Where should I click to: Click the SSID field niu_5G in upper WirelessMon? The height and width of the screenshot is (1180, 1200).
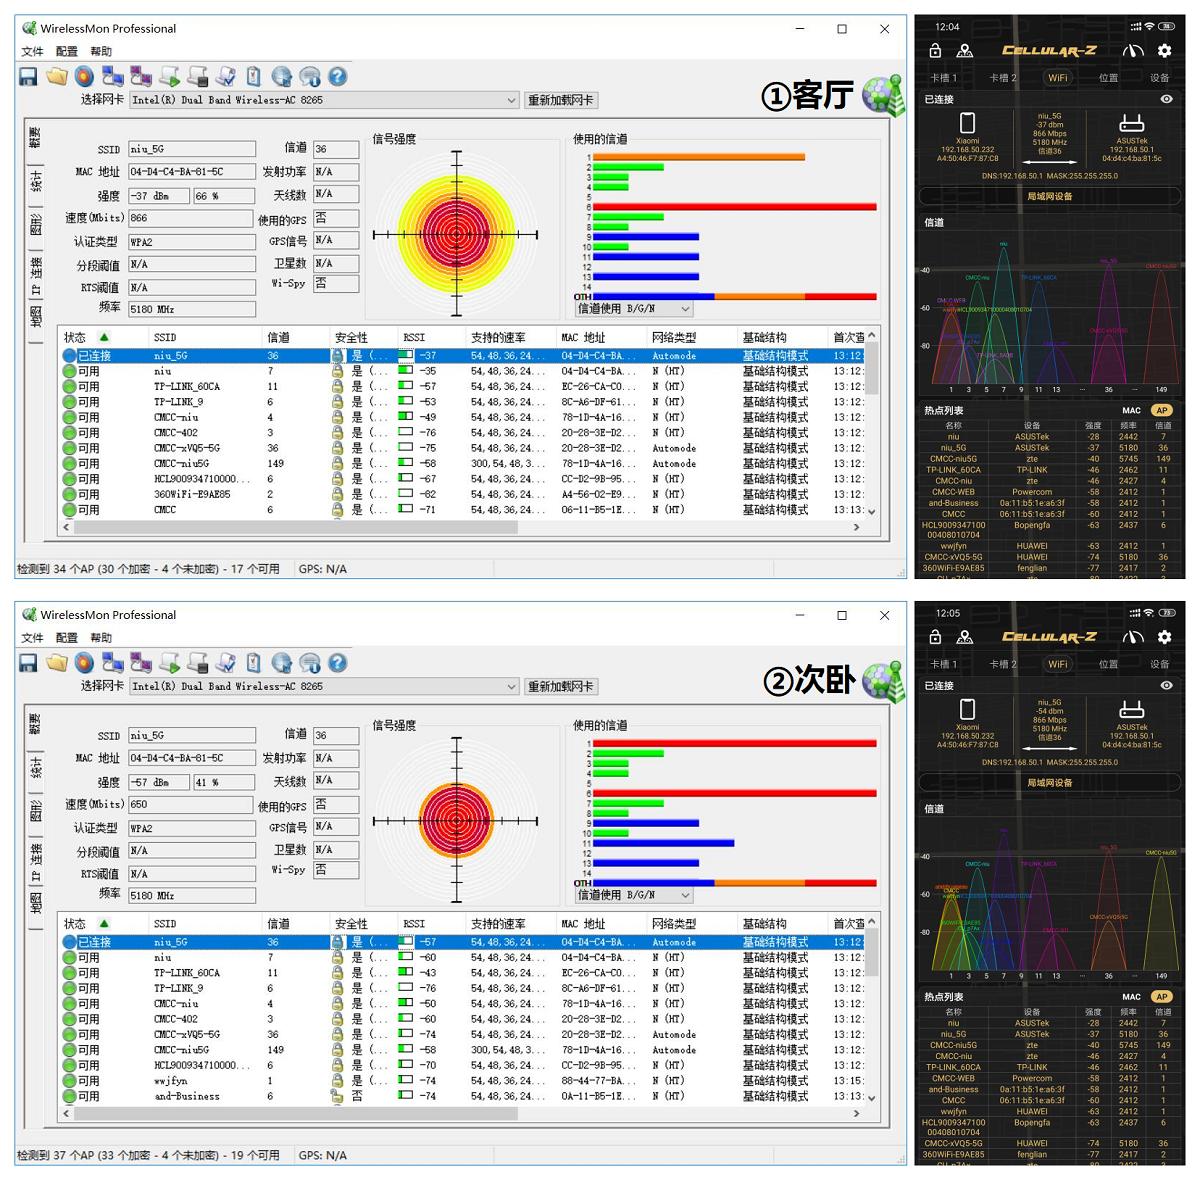point(190,149)
